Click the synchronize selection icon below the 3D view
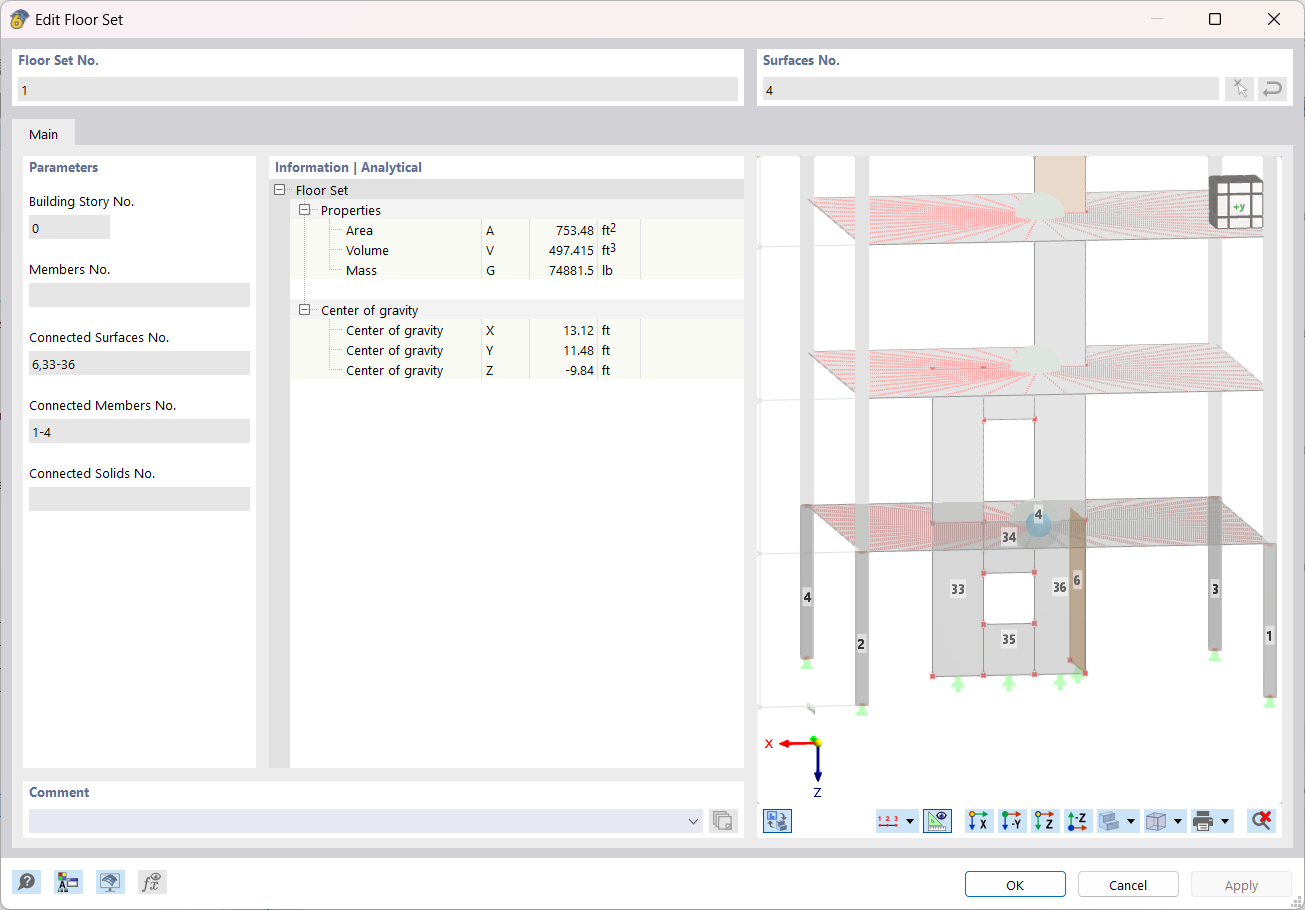This screenshot has height=910, width=1305. pyautogui.click(x=777, y=821)
